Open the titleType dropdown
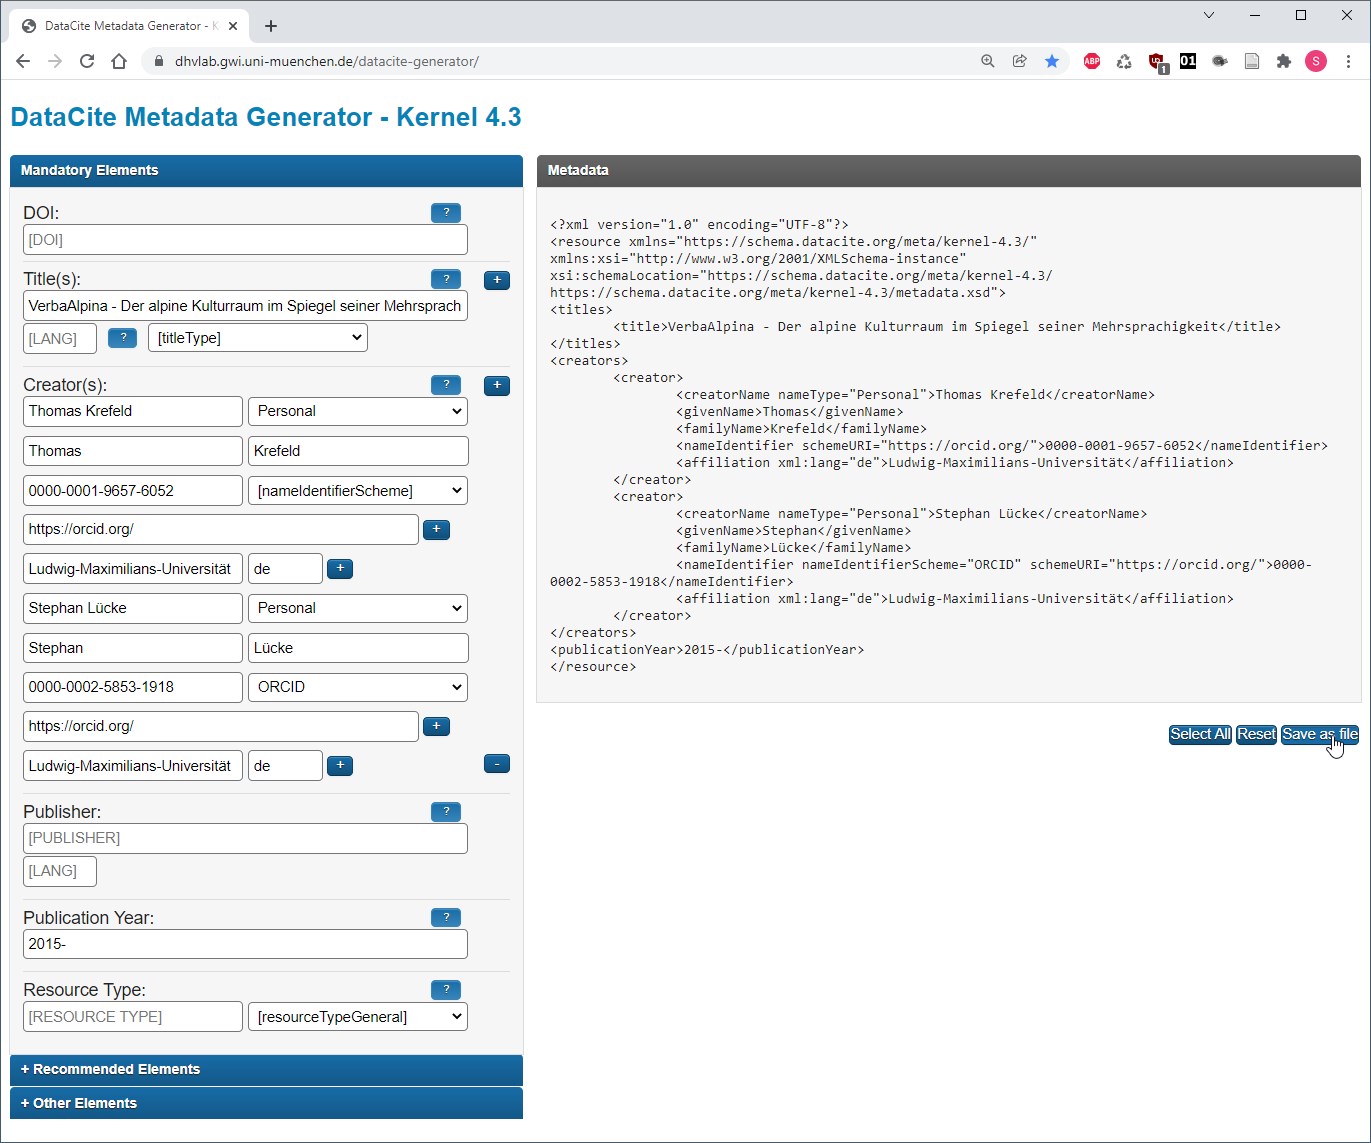 [258, 338]
